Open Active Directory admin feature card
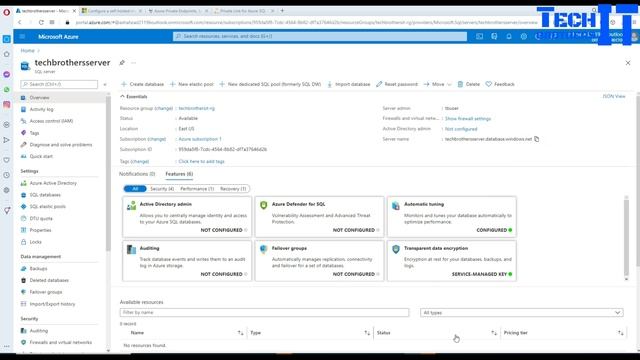Screen dimensions: 640x360 [x=187, y=217]
